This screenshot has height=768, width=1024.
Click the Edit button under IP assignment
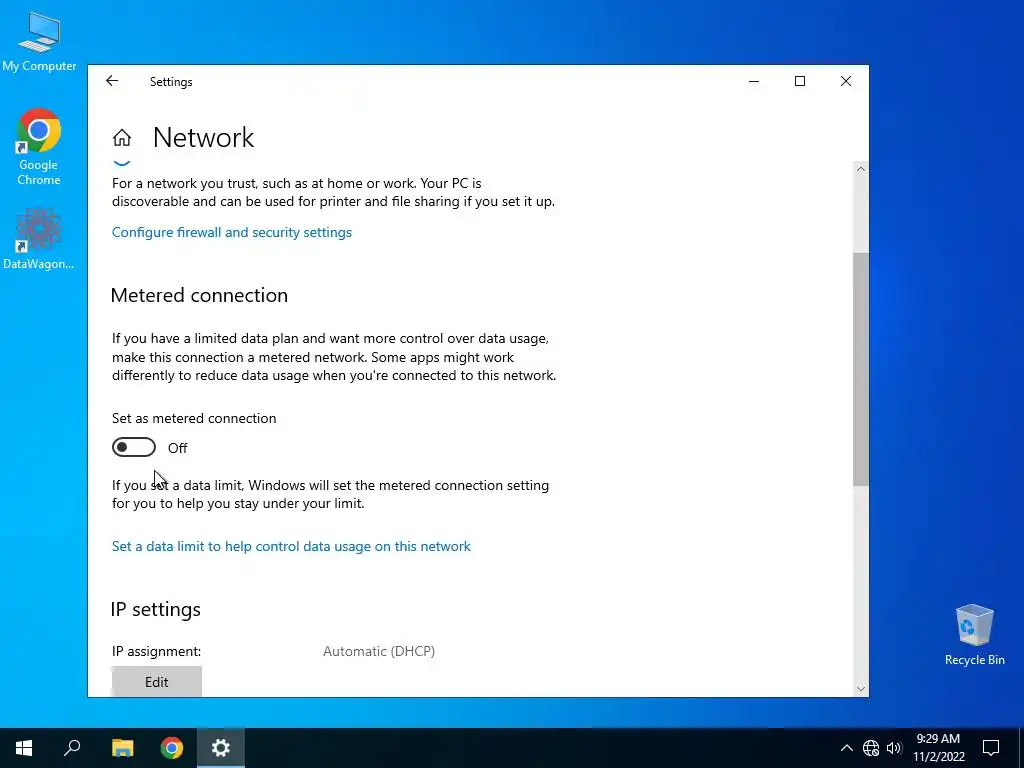(x=157, y=682)
